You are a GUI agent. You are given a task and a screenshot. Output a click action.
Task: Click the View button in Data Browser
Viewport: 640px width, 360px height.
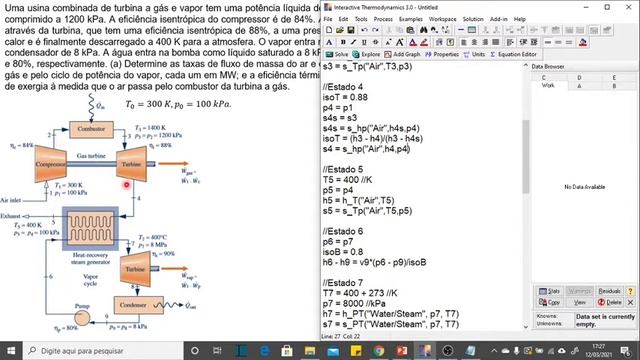tap(579, 302)
